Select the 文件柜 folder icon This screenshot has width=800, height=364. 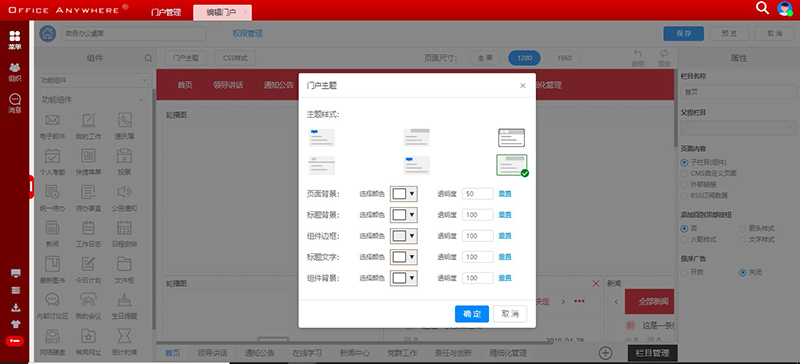tap(124, 264)
